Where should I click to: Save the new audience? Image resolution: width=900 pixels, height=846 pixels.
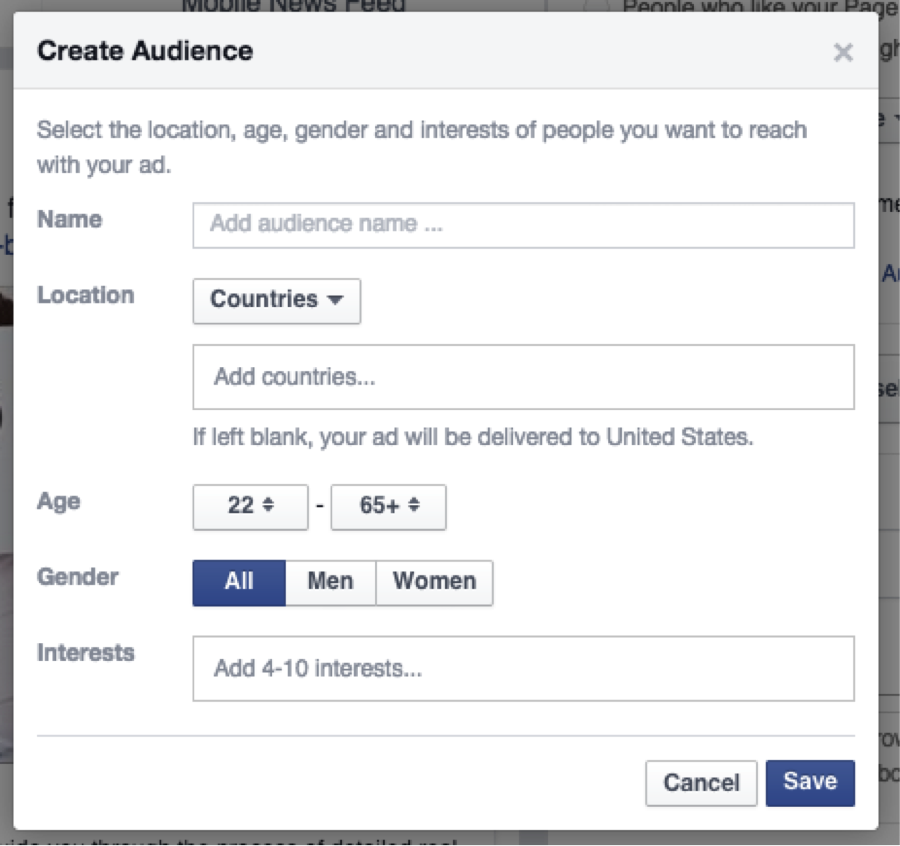point(810,782)
